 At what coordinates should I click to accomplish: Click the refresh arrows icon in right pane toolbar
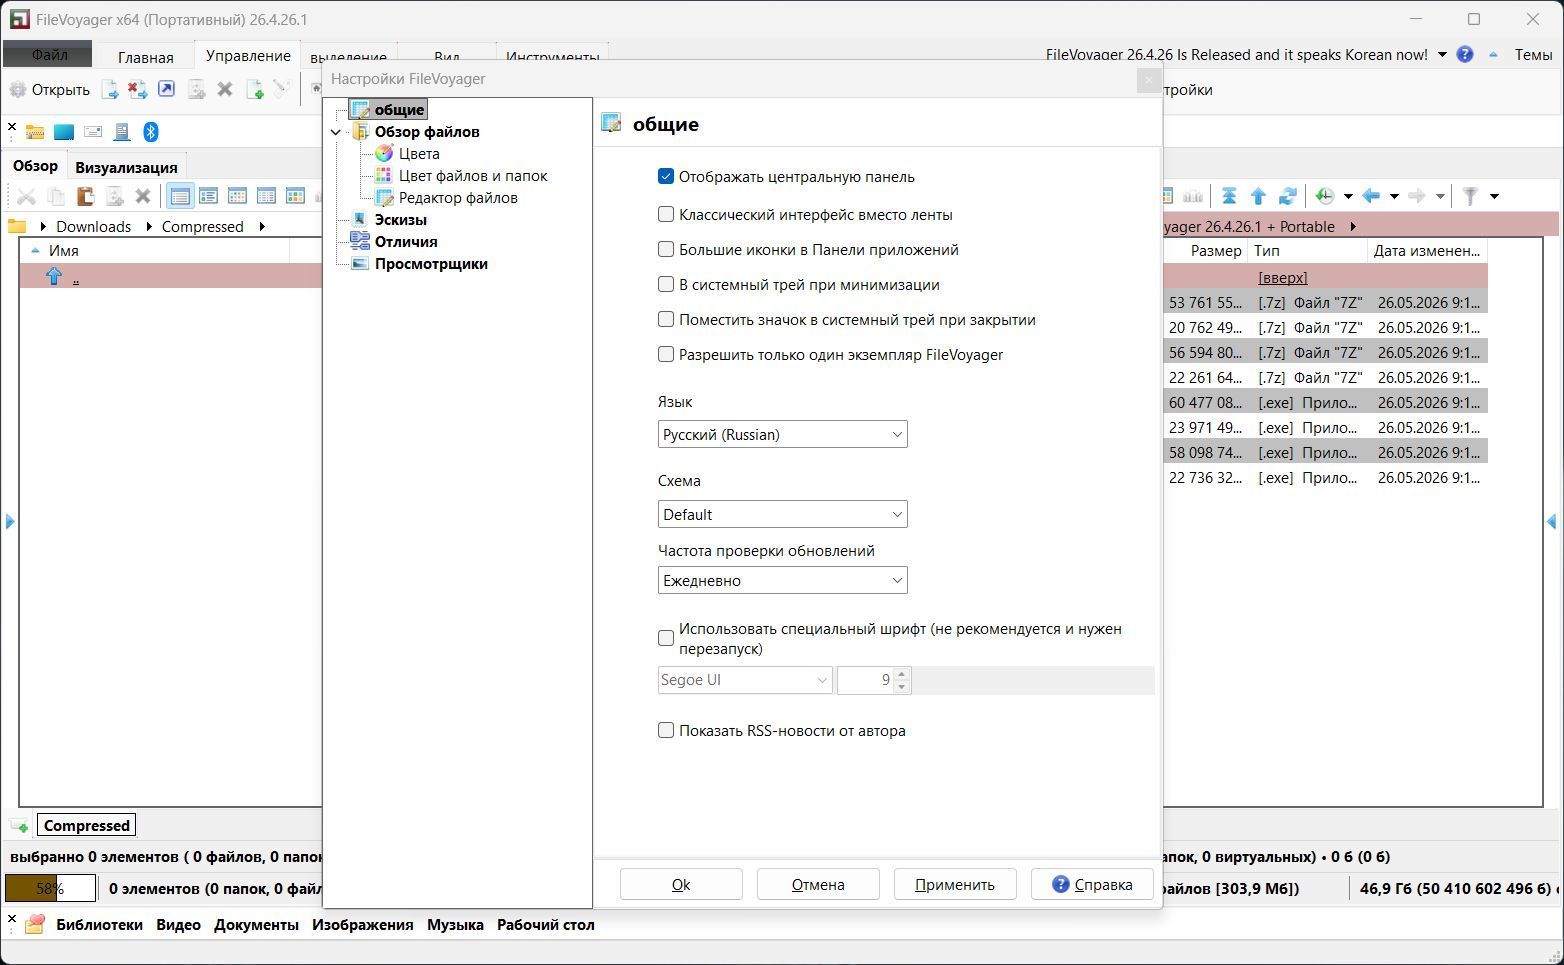1288,196
